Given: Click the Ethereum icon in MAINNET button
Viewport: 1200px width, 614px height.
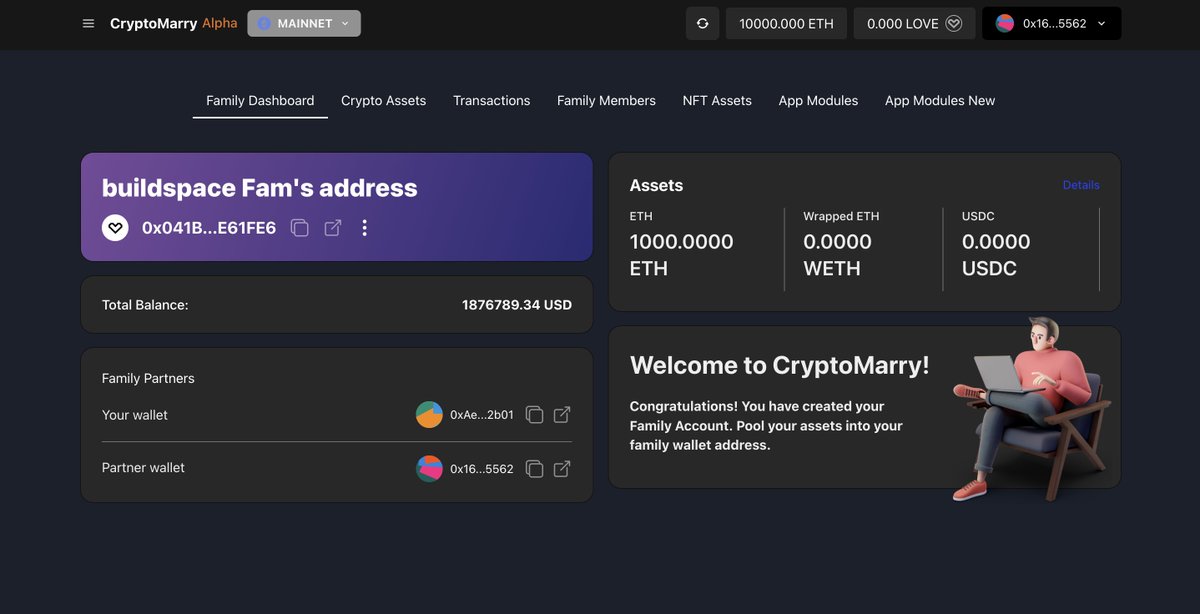Looking at the screenshot, I should click(x=265, y=23).
